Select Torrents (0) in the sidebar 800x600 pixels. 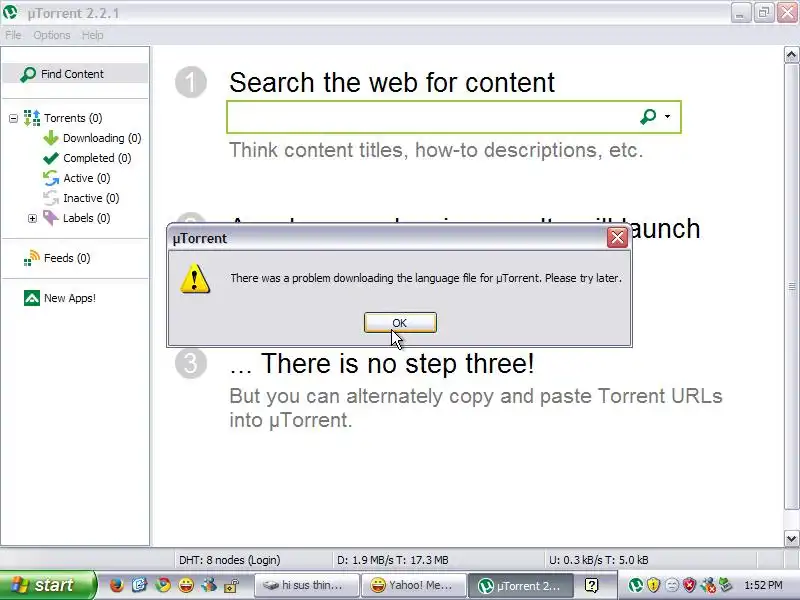[73, 118]
